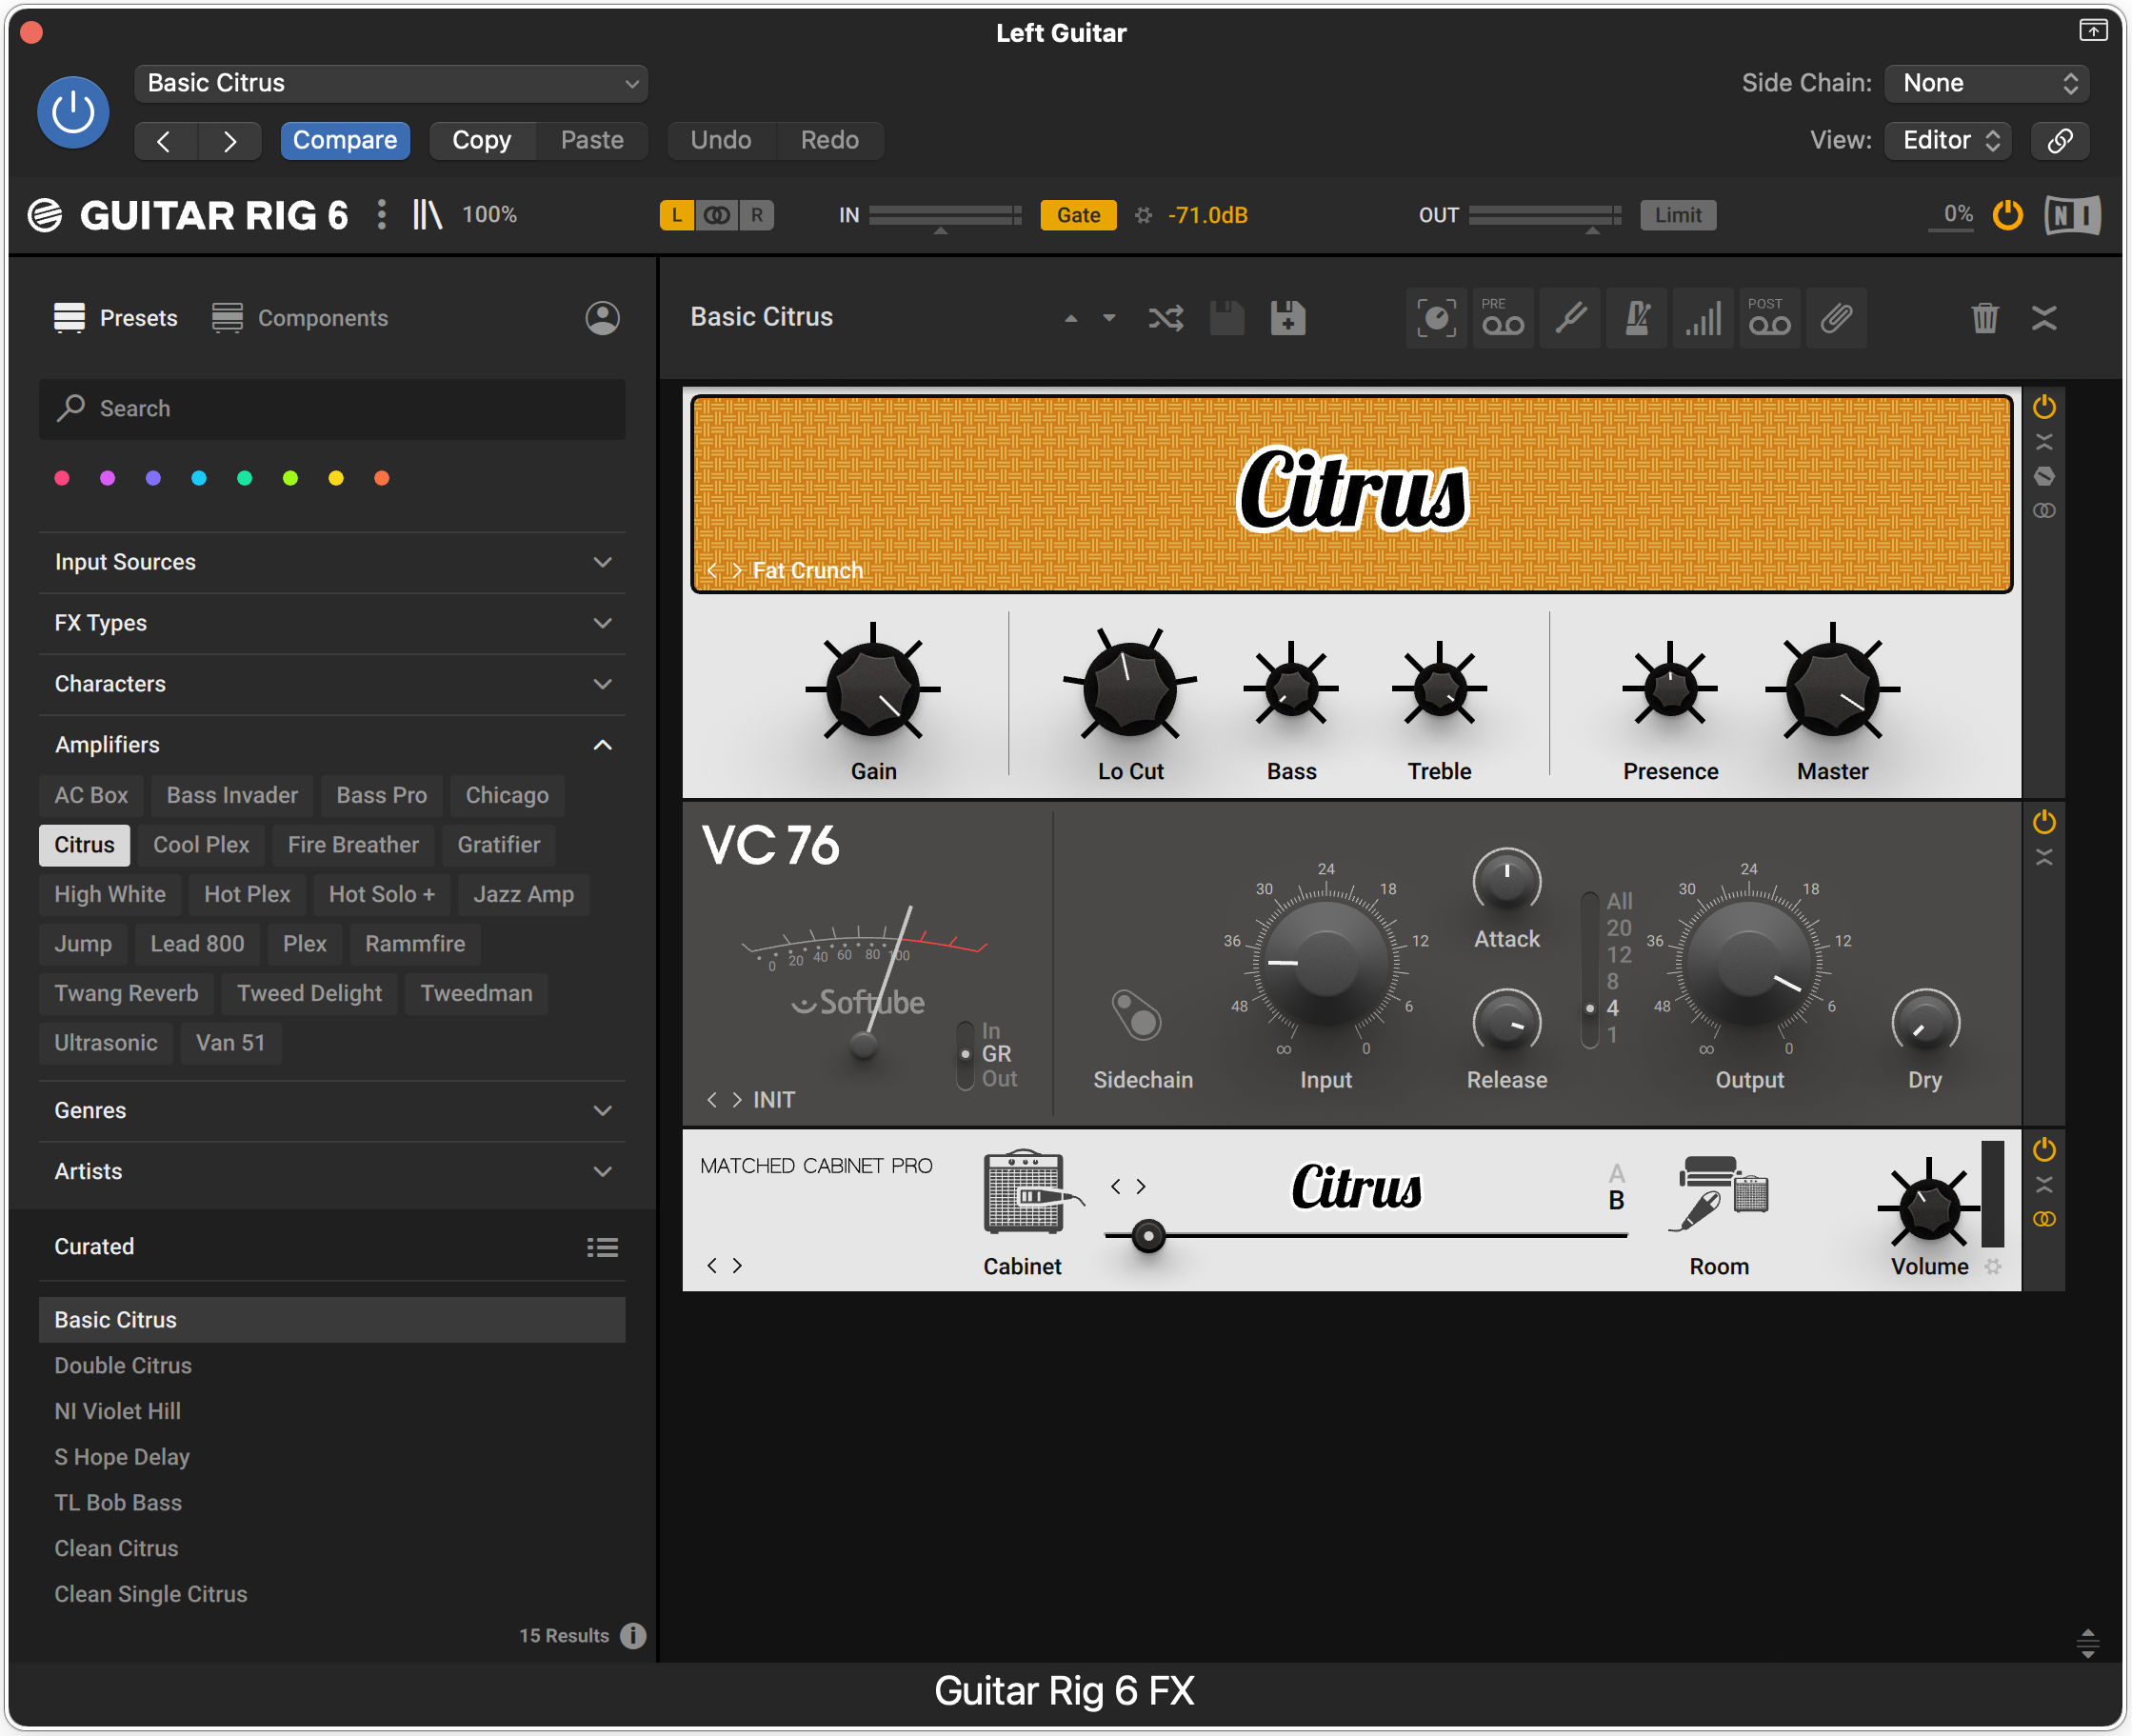Click the Citrus amp tag icon
Screen dimensions: 2132x1736
(x=2044, y=476)
